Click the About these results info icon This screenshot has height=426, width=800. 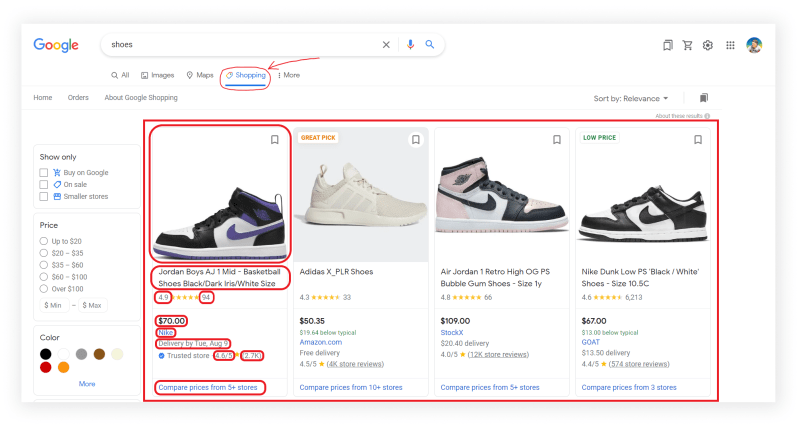point(707,116)
